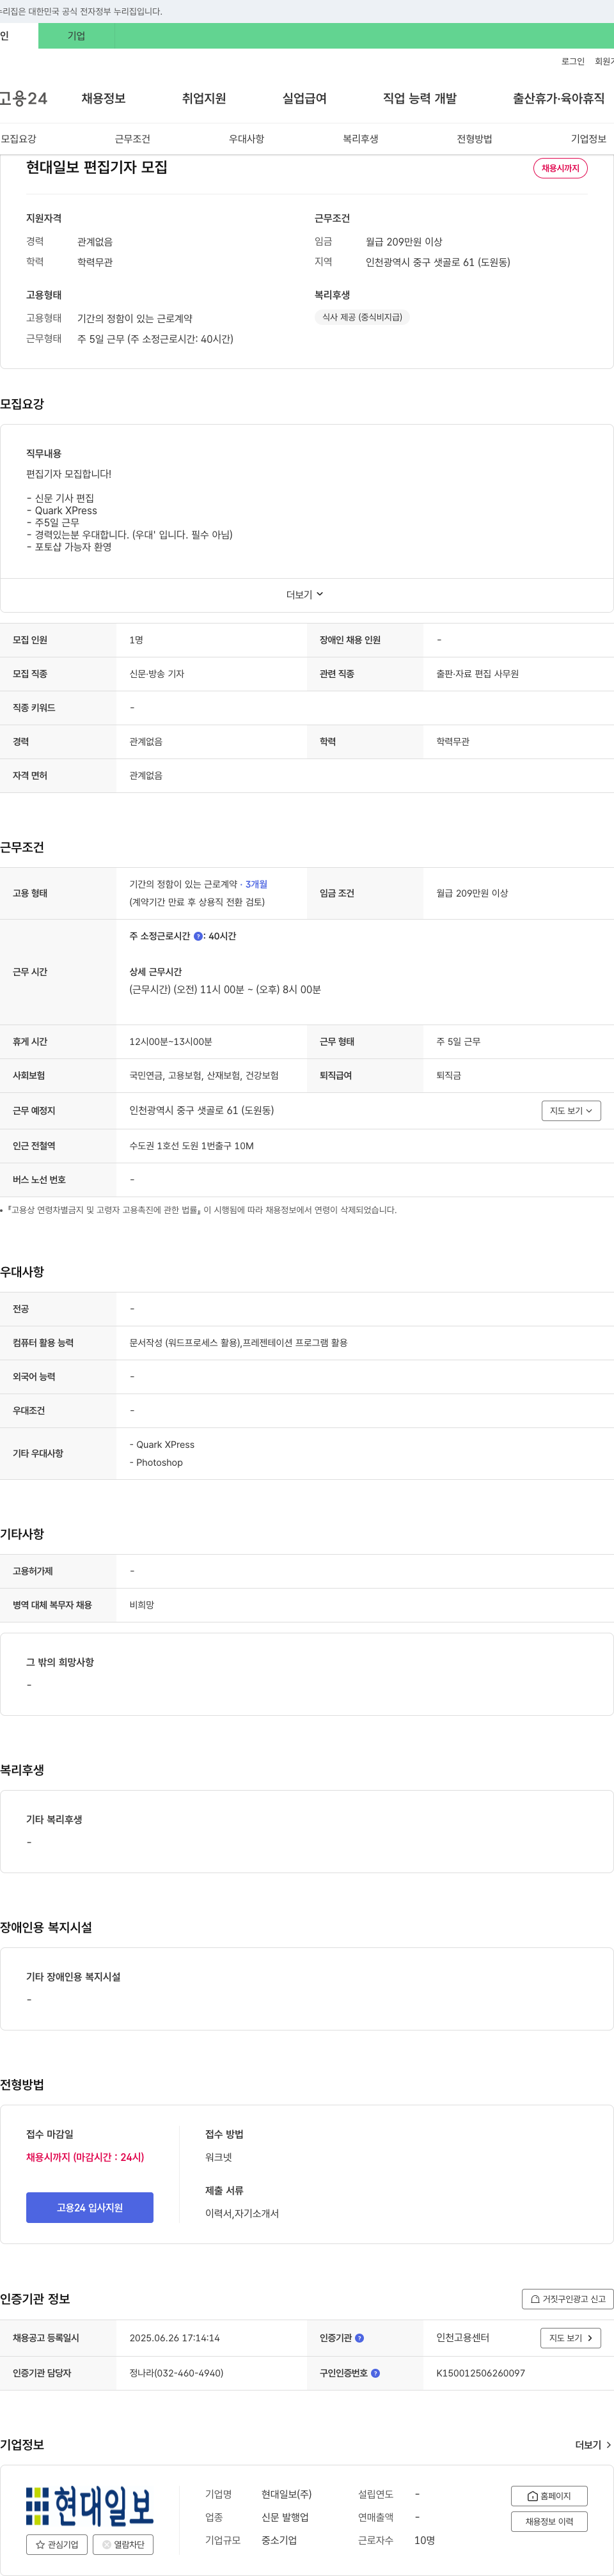The image size is (614, 2576).
Task: Click the 현대일보 company logo
Action: point(89,2506)
